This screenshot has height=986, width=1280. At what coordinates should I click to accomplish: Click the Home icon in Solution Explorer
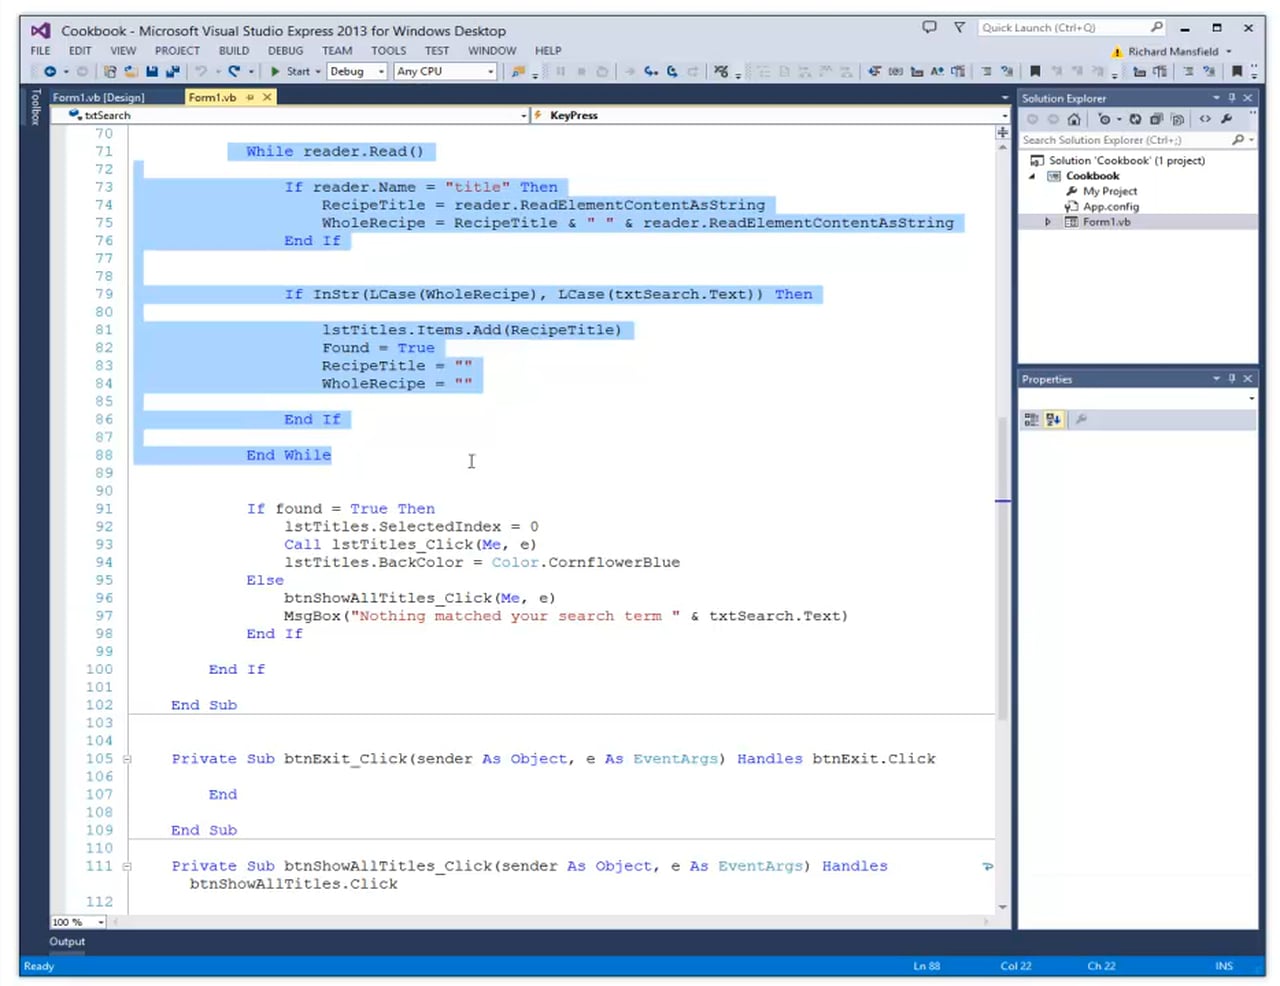tap(1074, 119)
